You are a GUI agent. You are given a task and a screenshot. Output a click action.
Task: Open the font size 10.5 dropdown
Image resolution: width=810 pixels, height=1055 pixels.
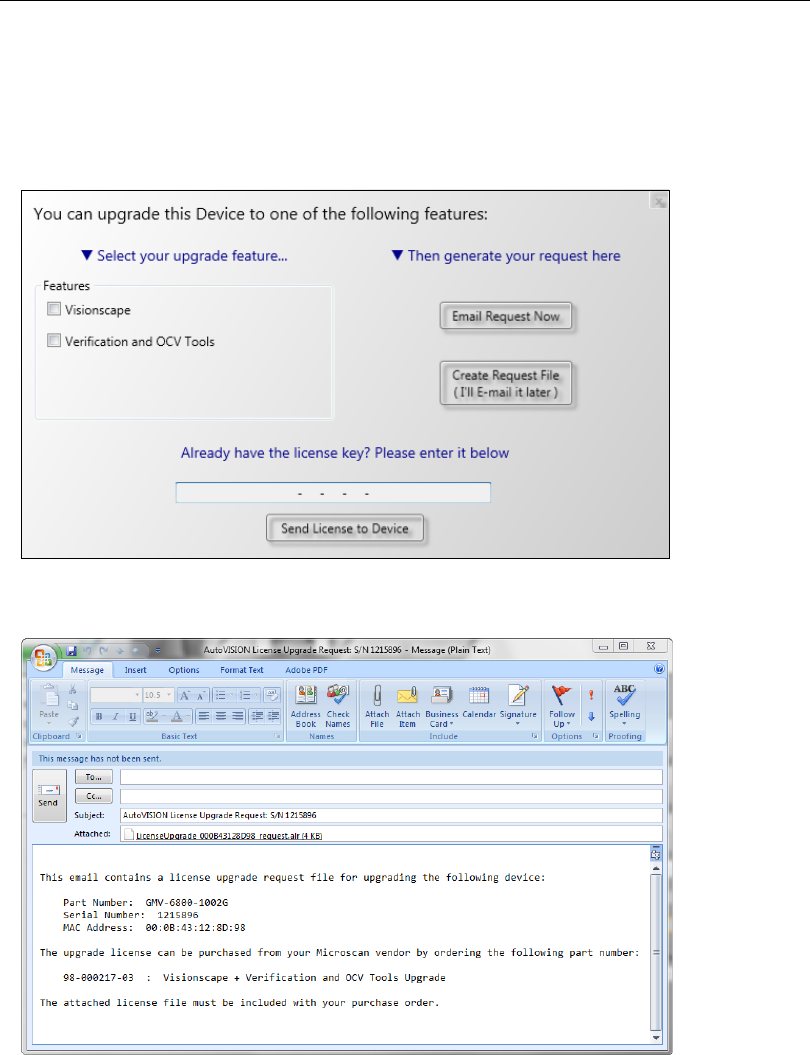[169, 695]
